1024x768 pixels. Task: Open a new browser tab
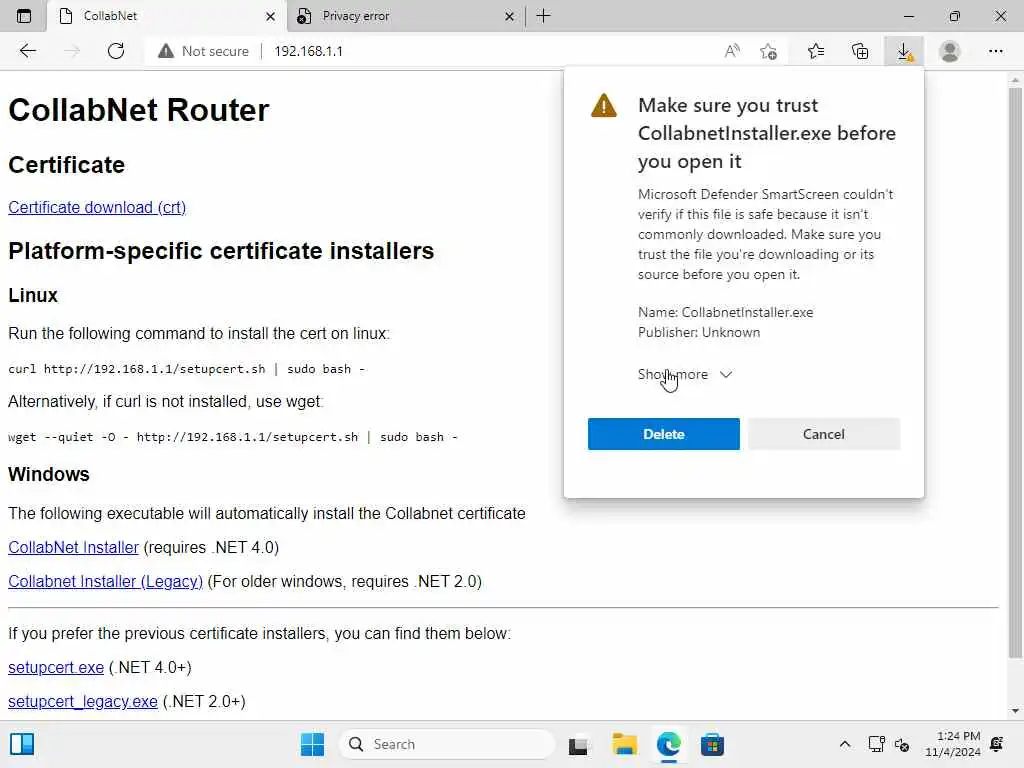(543, 16)
